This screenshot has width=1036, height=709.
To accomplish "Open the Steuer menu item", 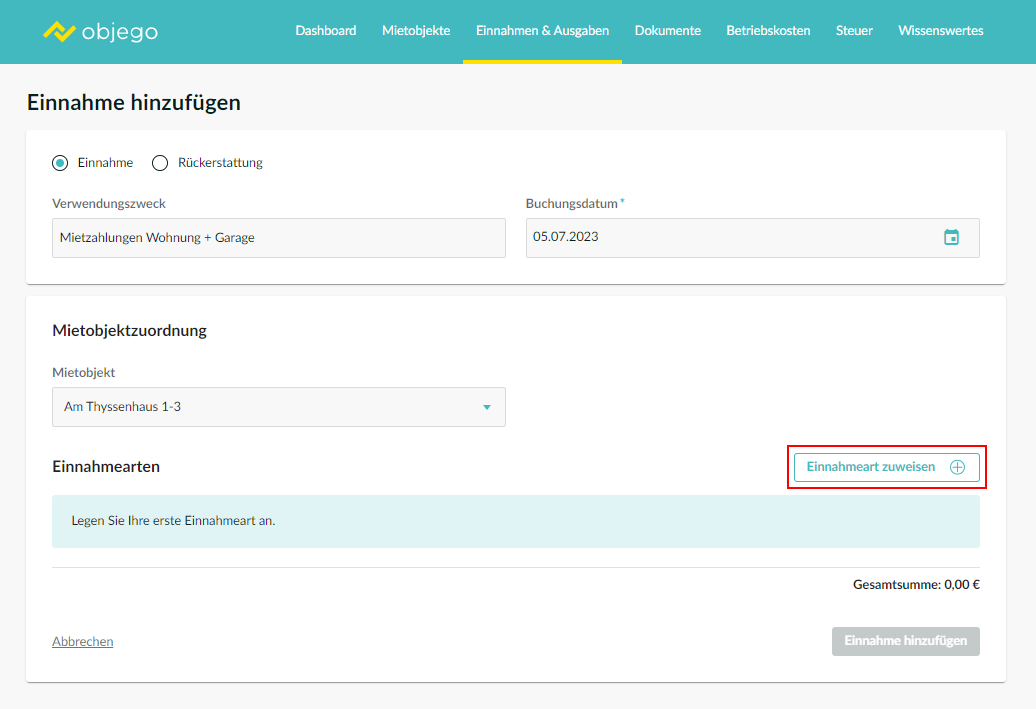I will coord(854,31).
